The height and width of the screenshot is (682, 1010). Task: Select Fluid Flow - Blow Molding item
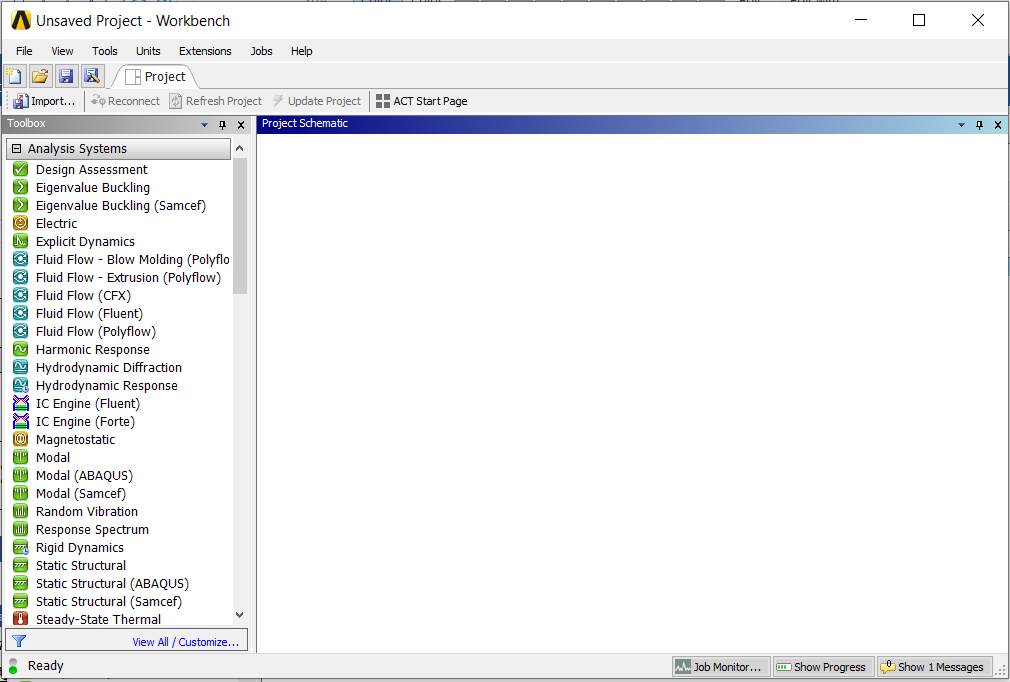[133, 260]
